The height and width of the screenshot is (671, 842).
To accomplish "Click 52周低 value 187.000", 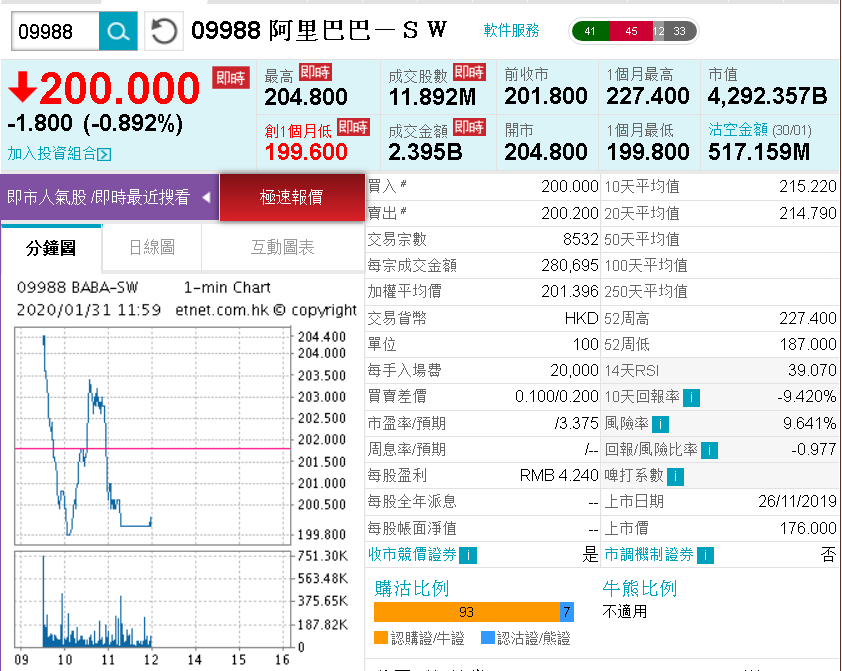I will 808,344.
